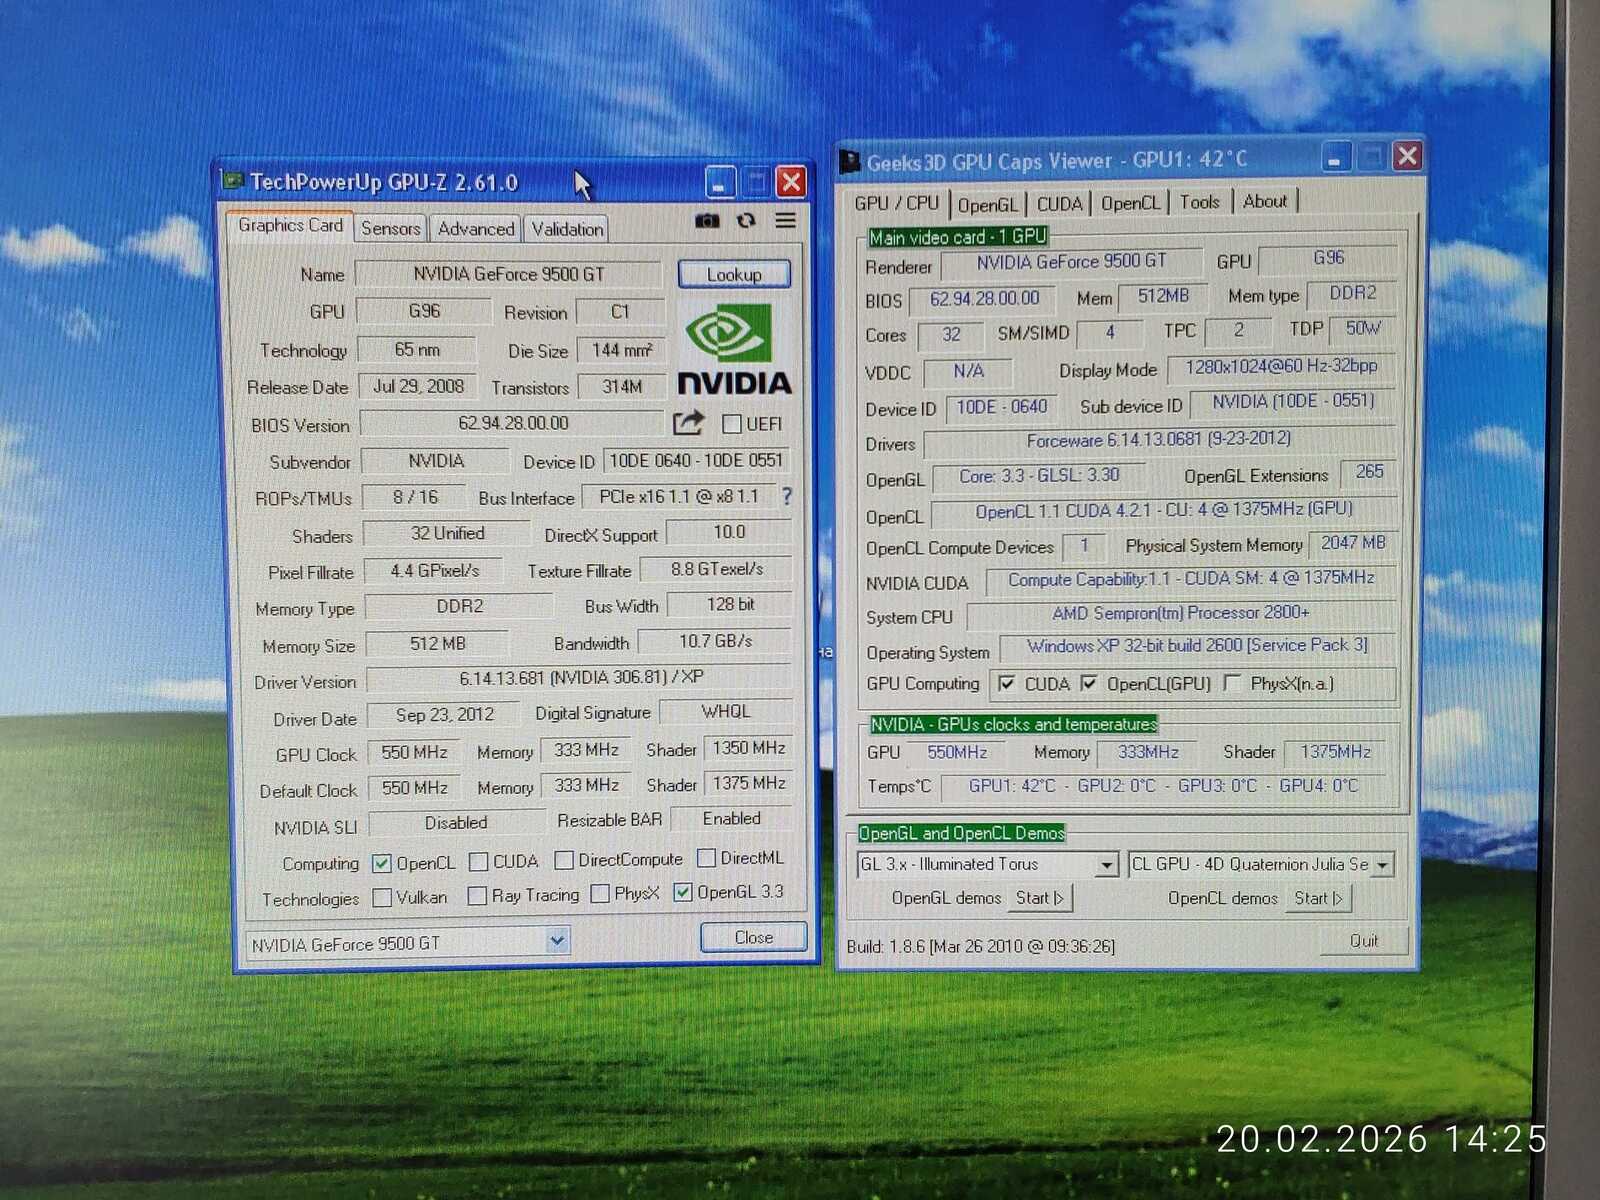Toggle the DirectML checkbox
This screenshot has height=1200, width=1600.
[707, 858]
